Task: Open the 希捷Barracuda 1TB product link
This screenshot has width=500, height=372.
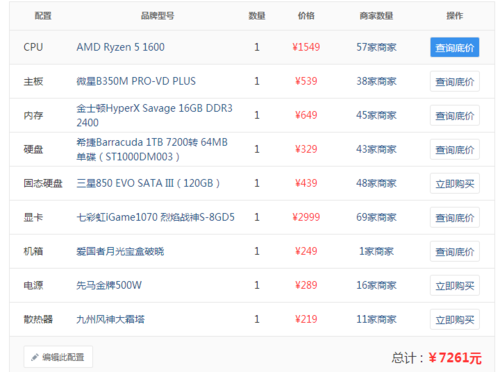Action: 152,149
